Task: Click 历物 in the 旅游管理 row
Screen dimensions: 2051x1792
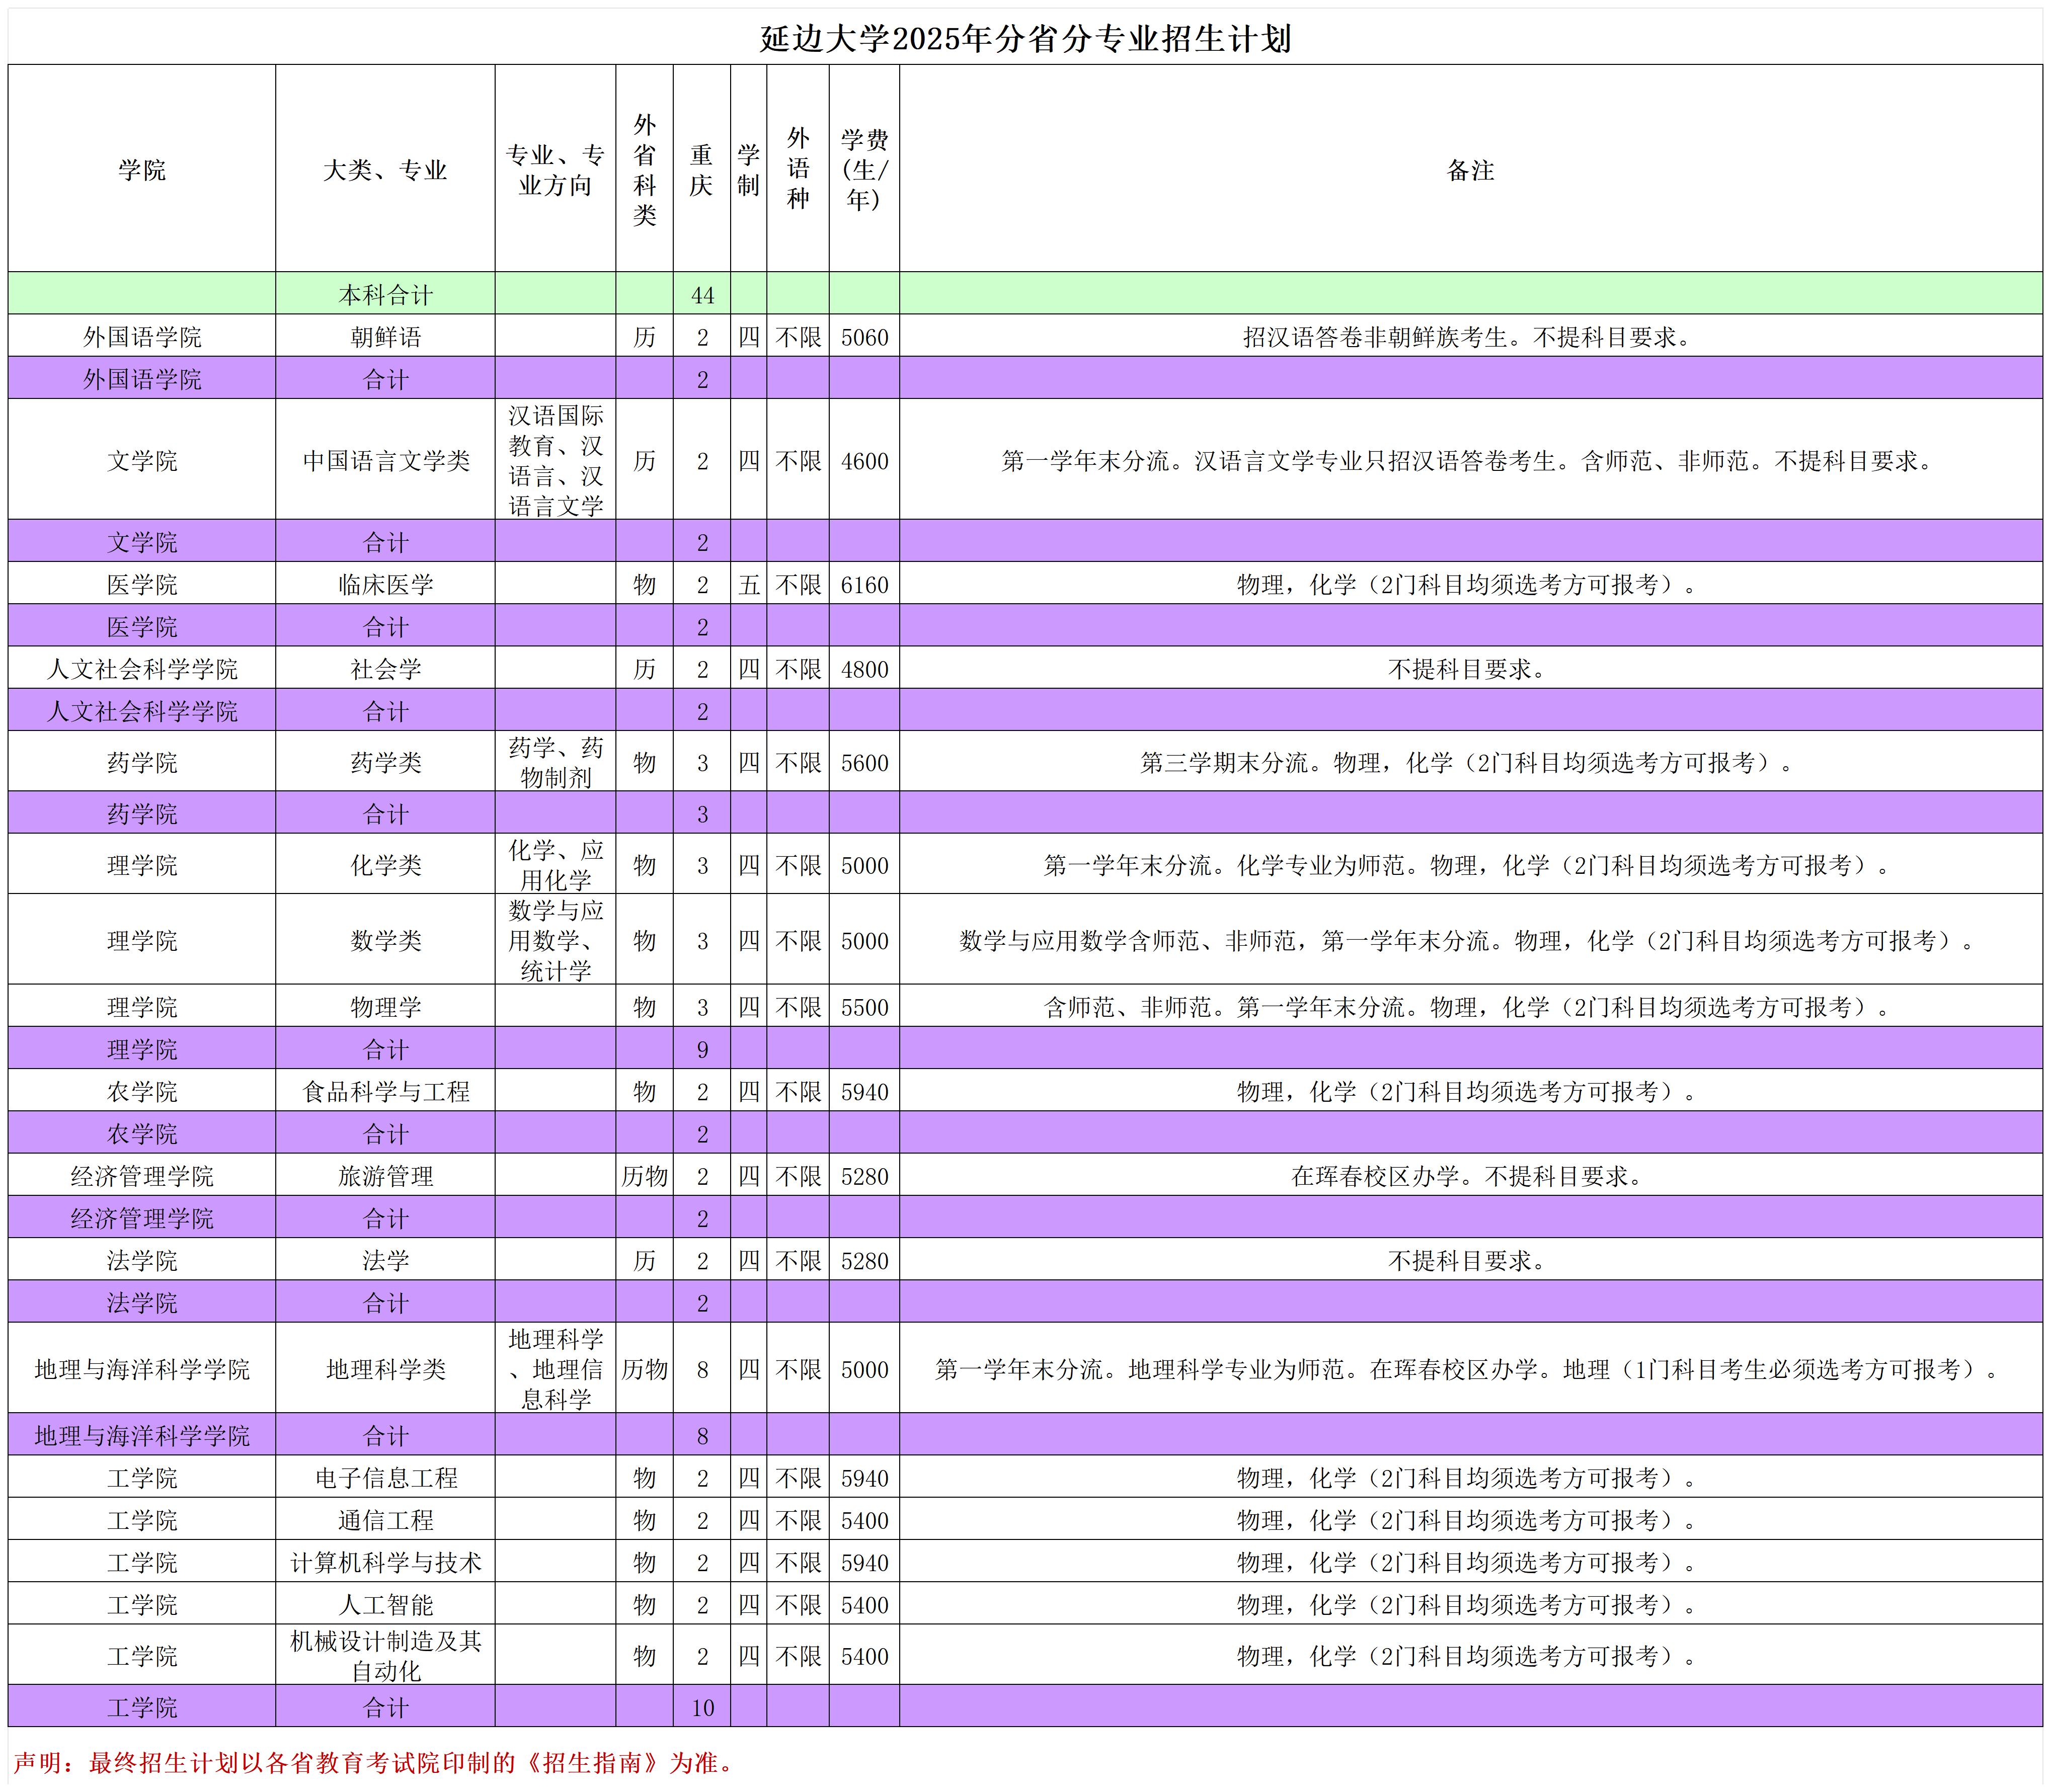Action: click(644, 1175)
